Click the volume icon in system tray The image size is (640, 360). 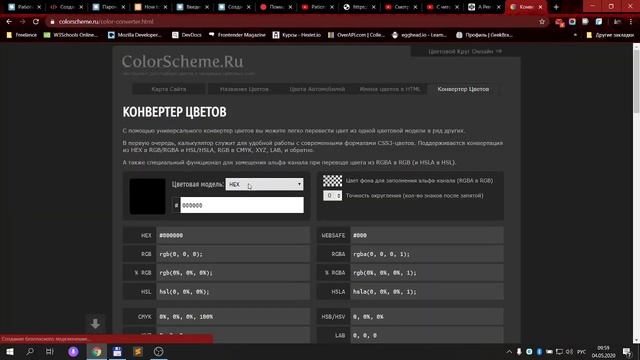[569, 352]
